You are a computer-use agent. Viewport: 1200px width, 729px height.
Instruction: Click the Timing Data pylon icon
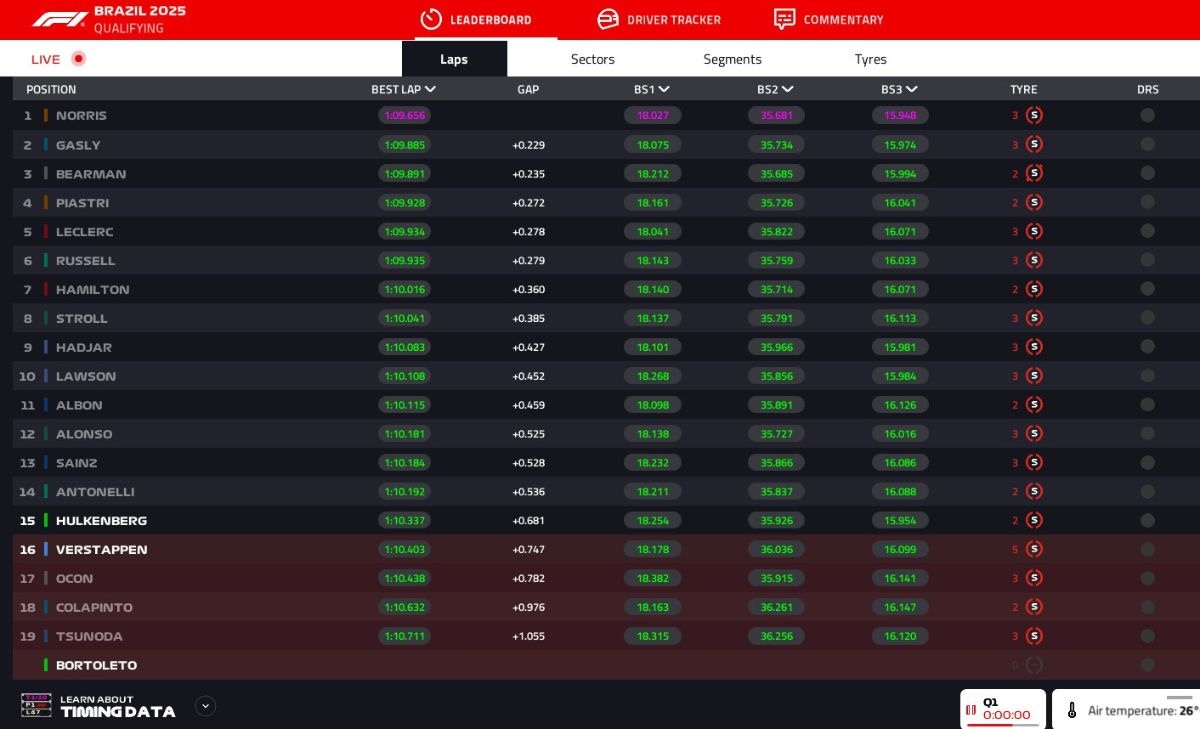(x=34, y=706)
